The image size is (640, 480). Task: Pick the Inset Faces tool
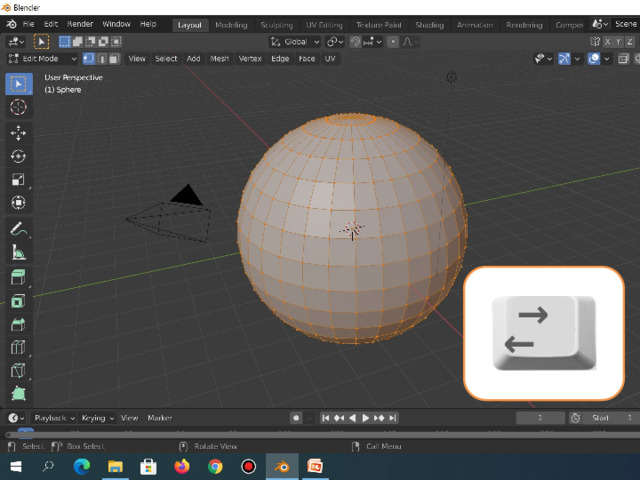pos(18,301)
